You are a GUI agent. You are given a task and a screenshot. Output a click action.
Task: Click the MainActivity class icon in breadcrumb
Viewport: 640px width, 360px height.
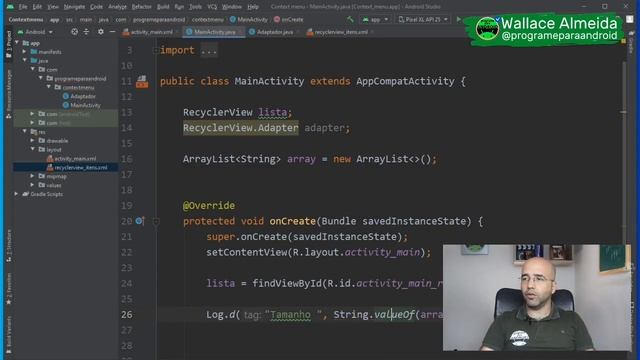tap(233, 19)
